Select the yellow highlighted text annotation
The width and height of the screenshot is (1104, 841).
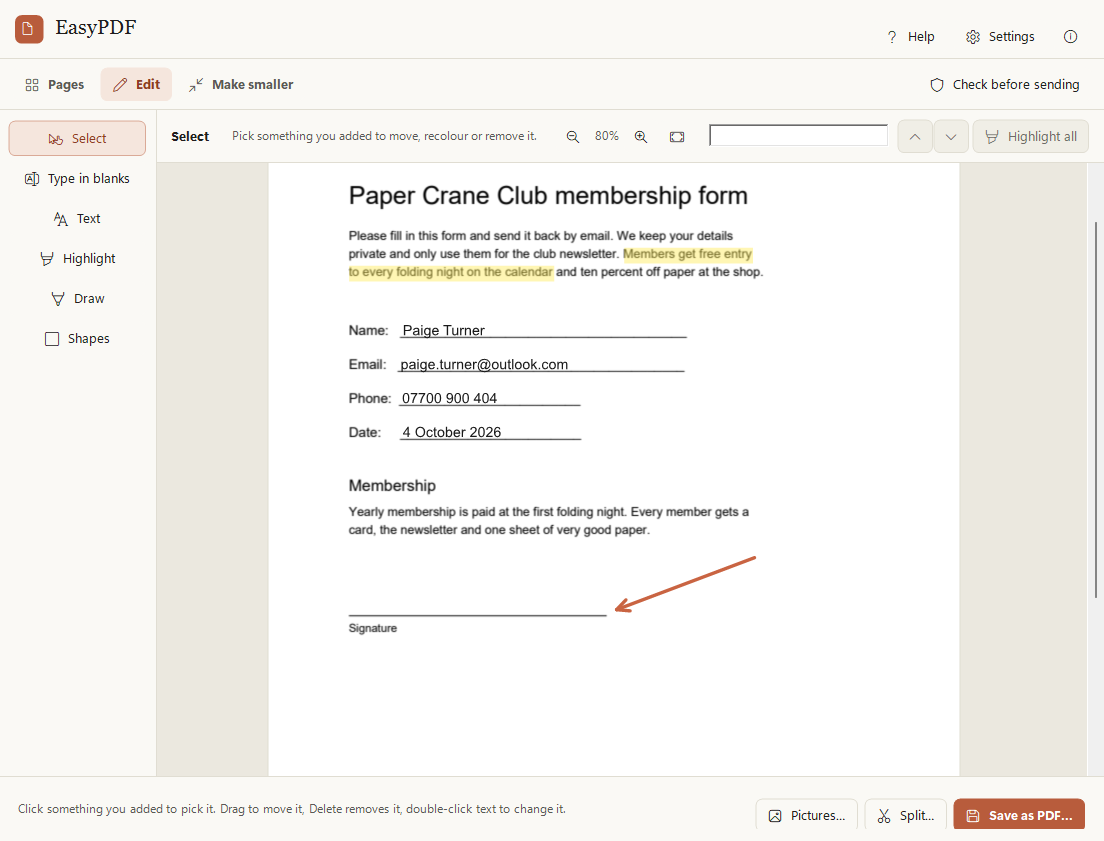pos(551,263)
